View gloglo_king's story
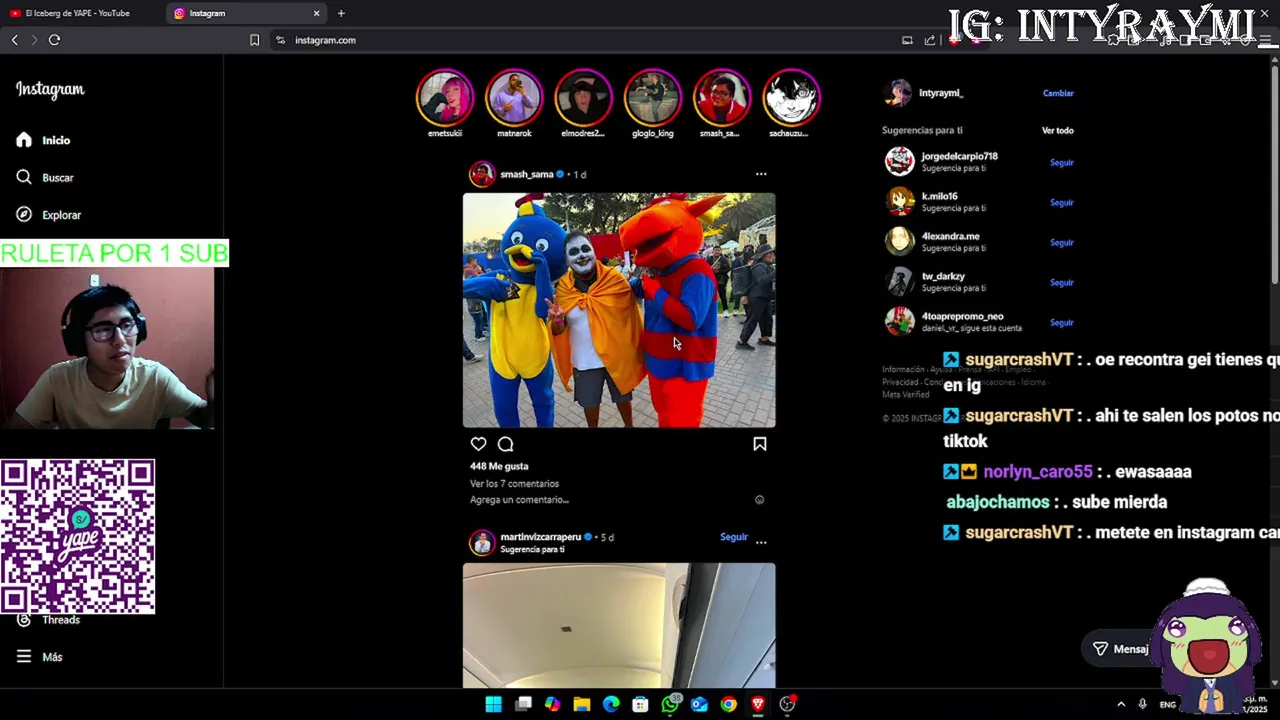Viewport: 1280px width, 720px height. pyautogui.click(x=652, y=97)
